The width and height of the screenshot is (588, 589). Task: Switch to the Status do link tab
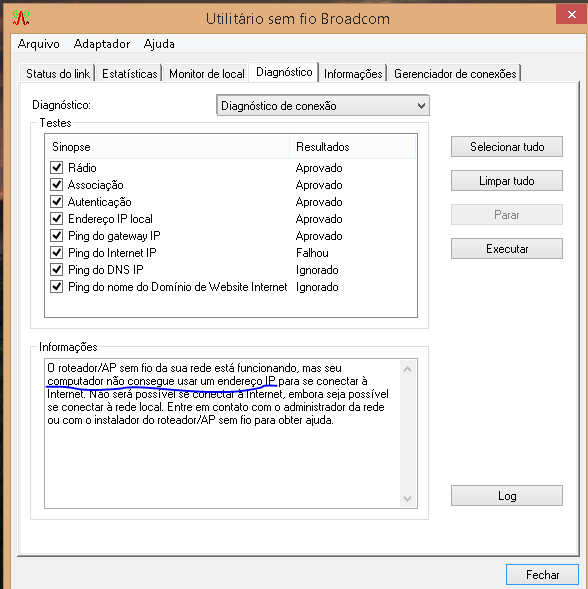click(x=58, y=73)
